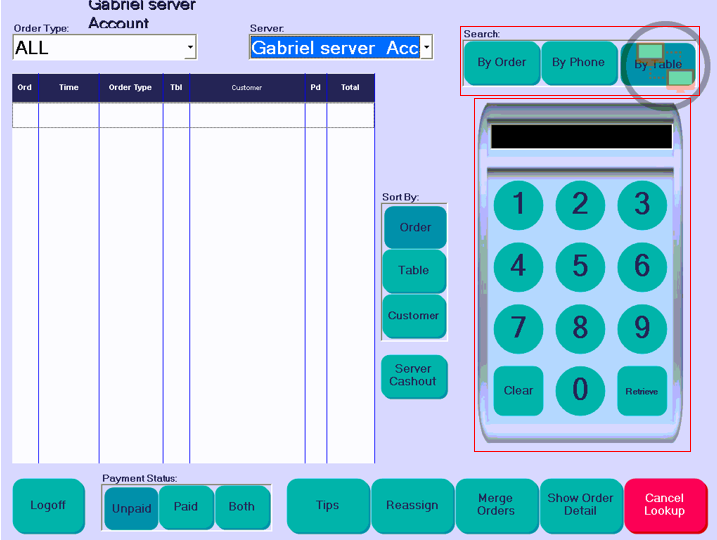The image size is (717, 540).
Task: Open the Order Type dropdown
Action: [x=190, y=47]
